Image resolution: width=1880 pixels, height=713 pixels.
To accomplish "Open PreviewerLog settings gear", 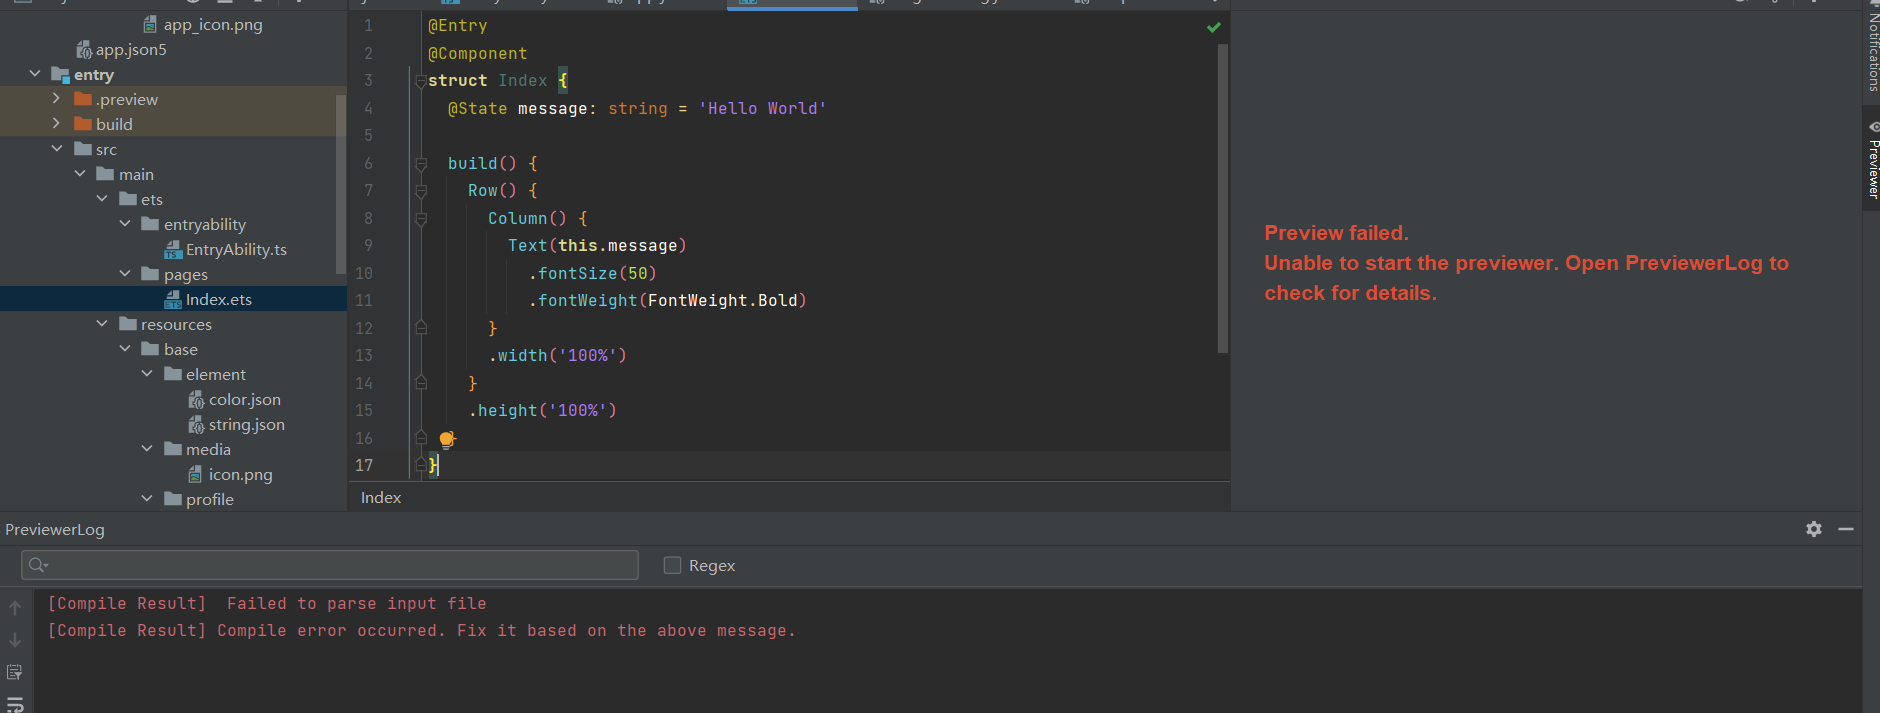I will (1814, 529).
